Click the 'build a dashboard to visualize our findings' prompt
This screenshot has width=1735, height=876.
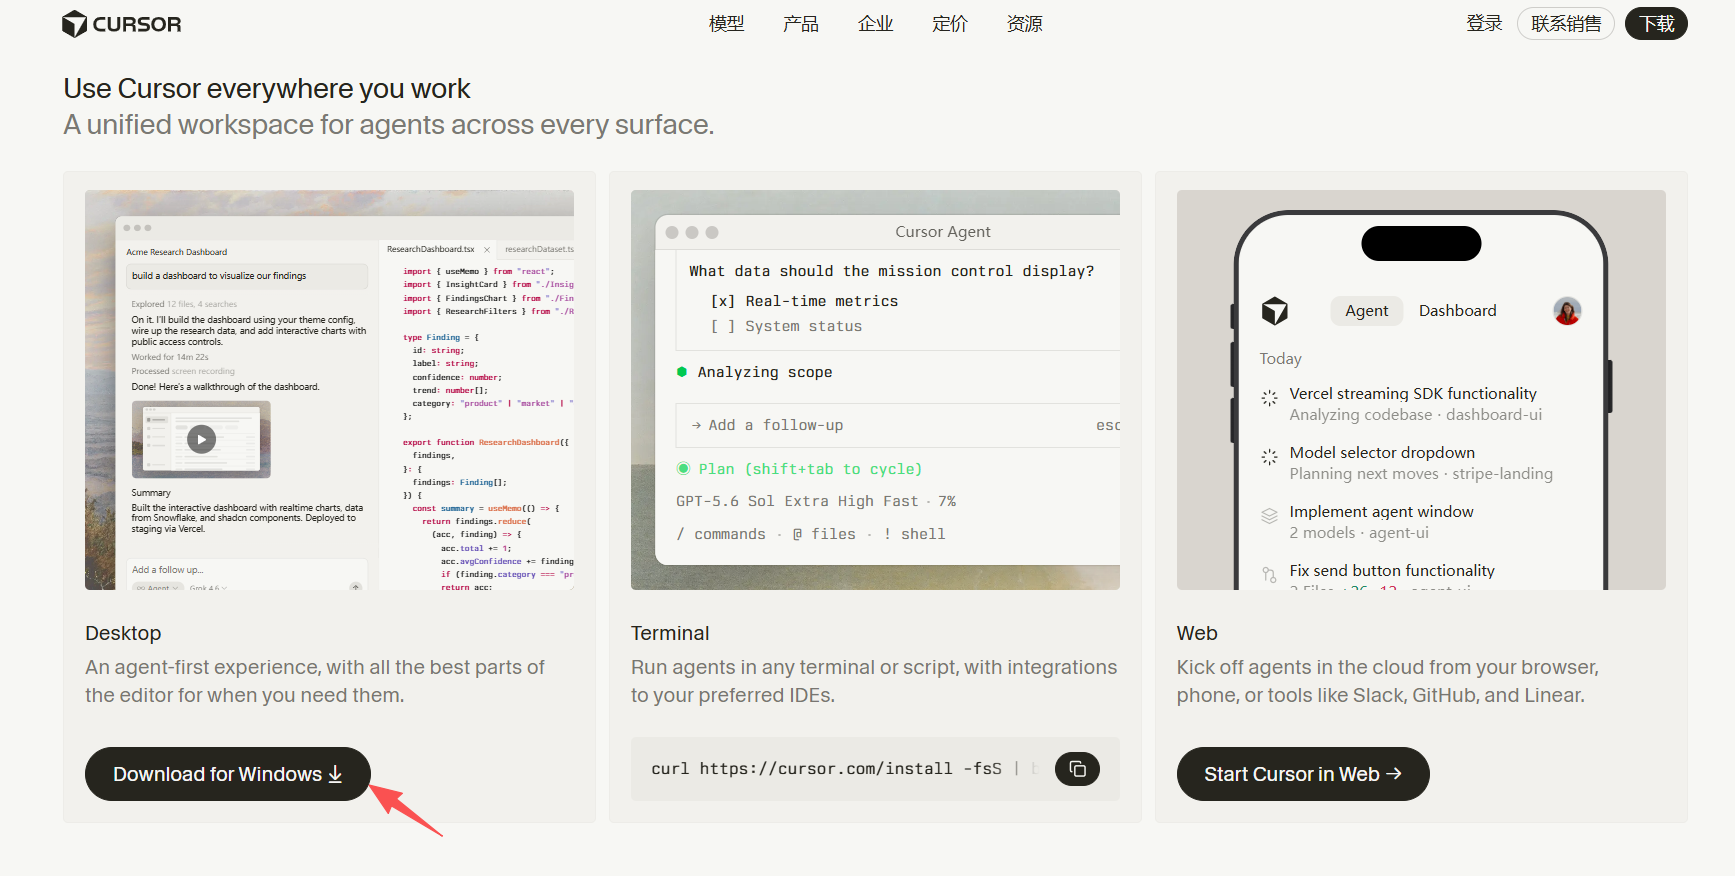click(248, 276)
